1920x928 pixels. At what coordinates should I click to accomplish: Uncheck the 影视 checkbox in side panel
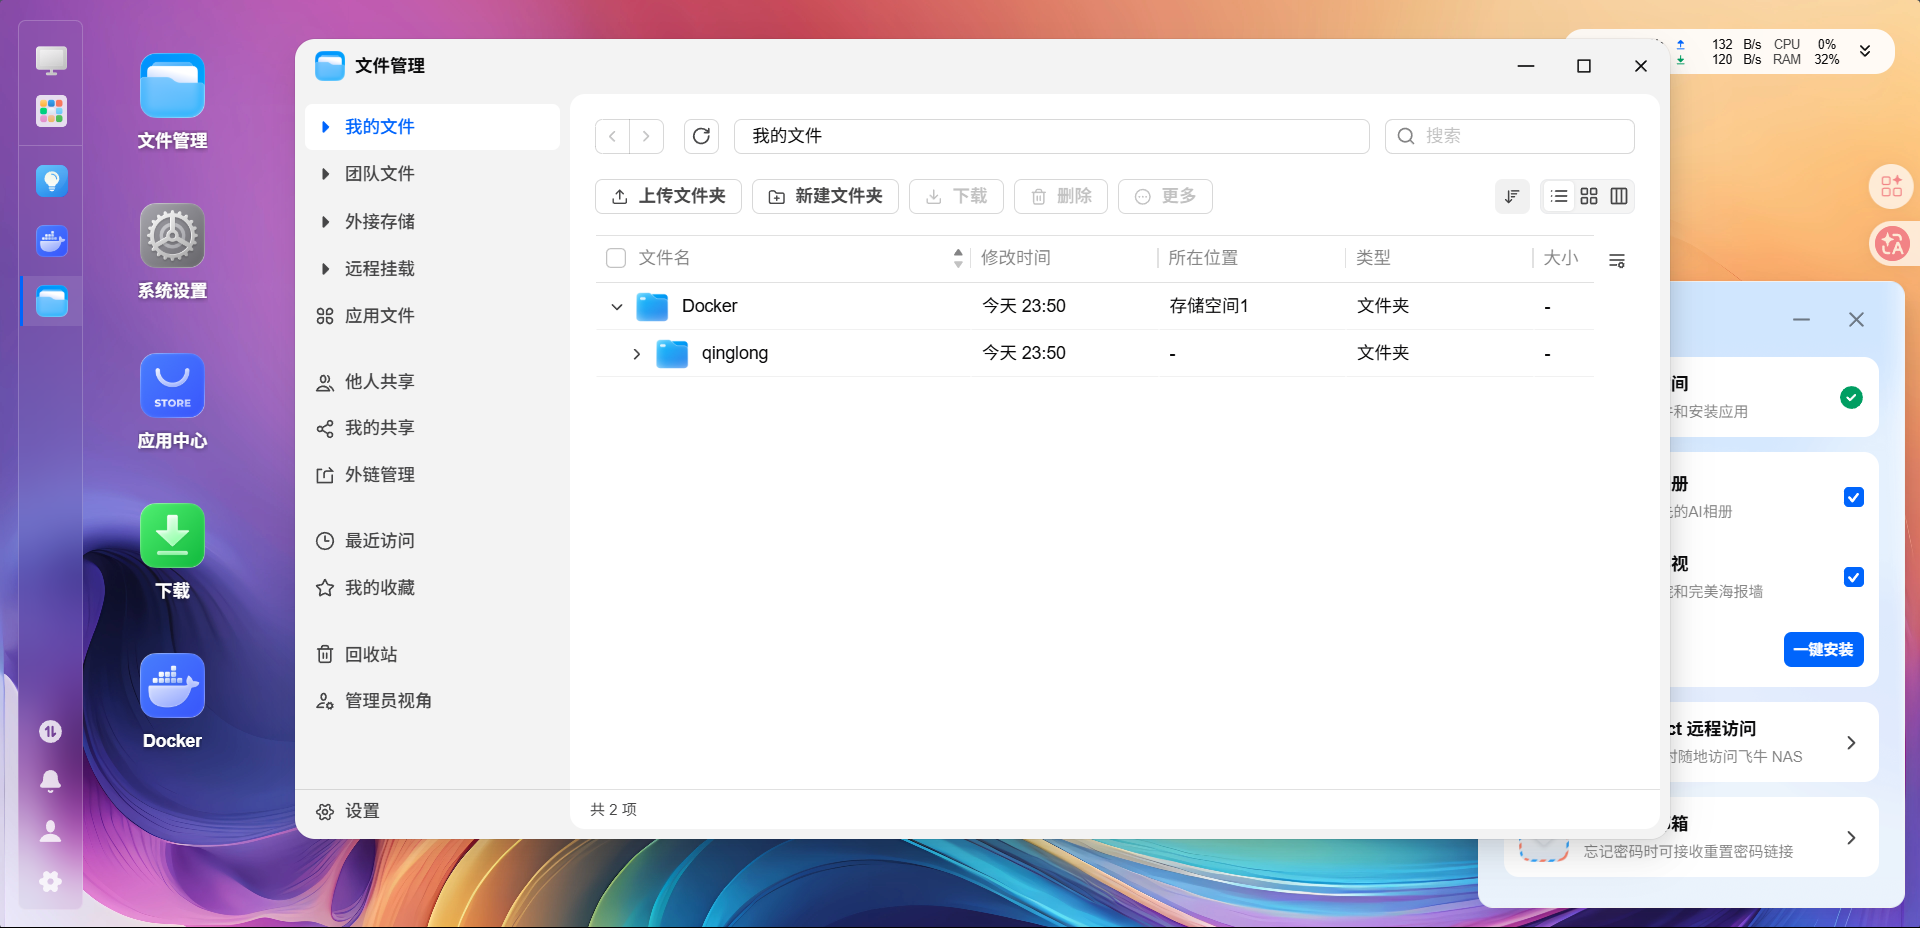click(x=1853, y=577)
